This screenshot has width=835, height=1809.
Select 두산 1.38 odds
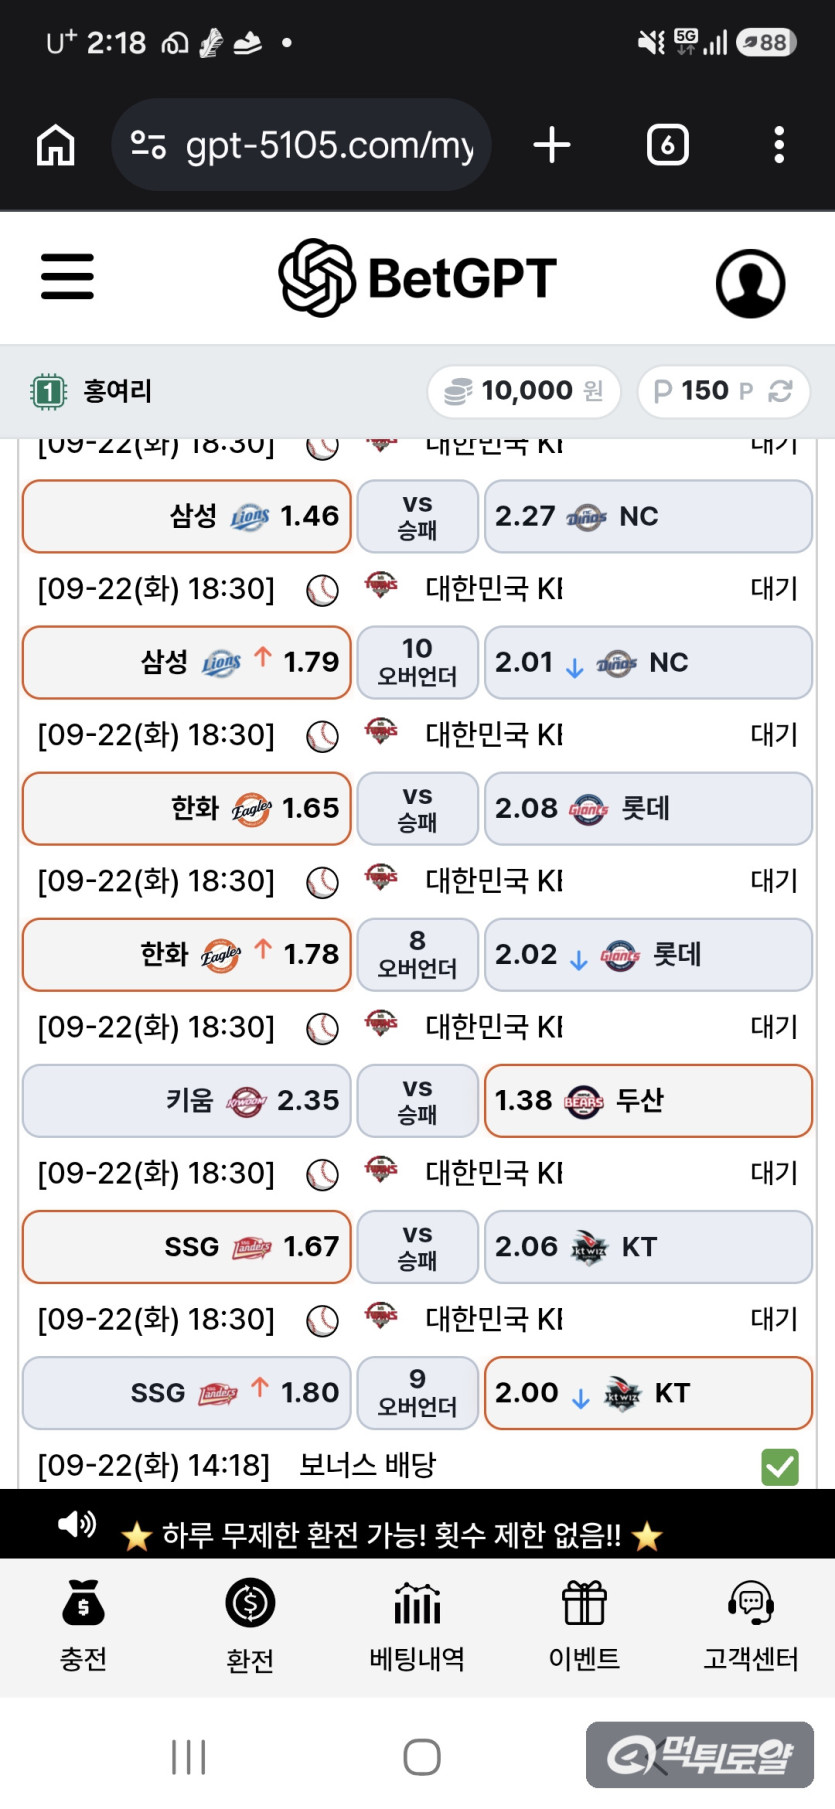pos(648,1101)
